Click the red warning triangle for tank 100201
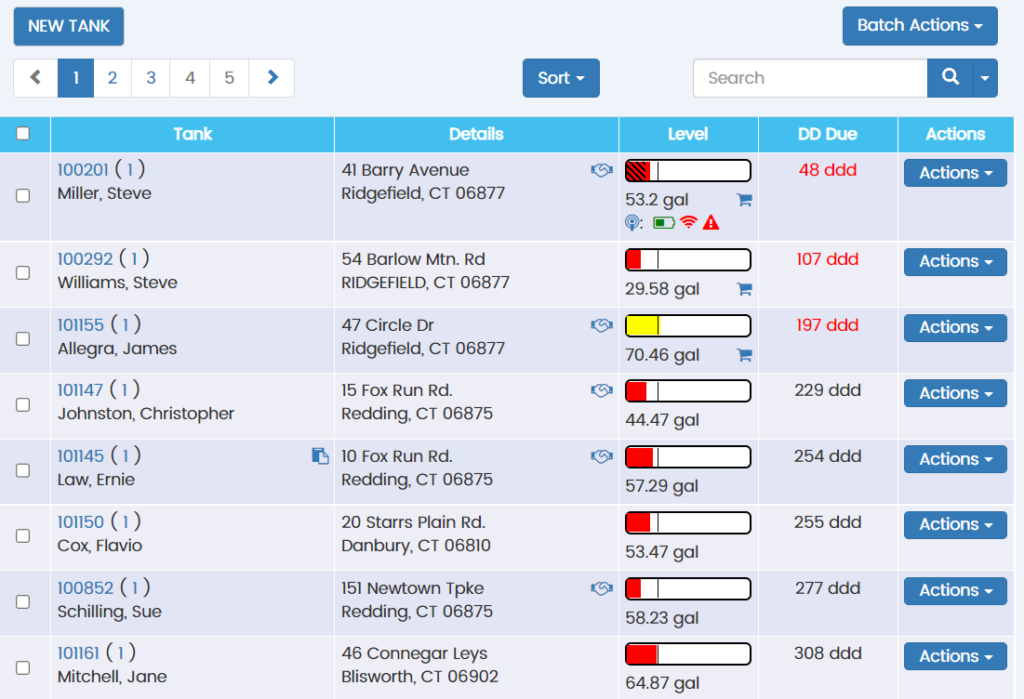 click(711, 223)
